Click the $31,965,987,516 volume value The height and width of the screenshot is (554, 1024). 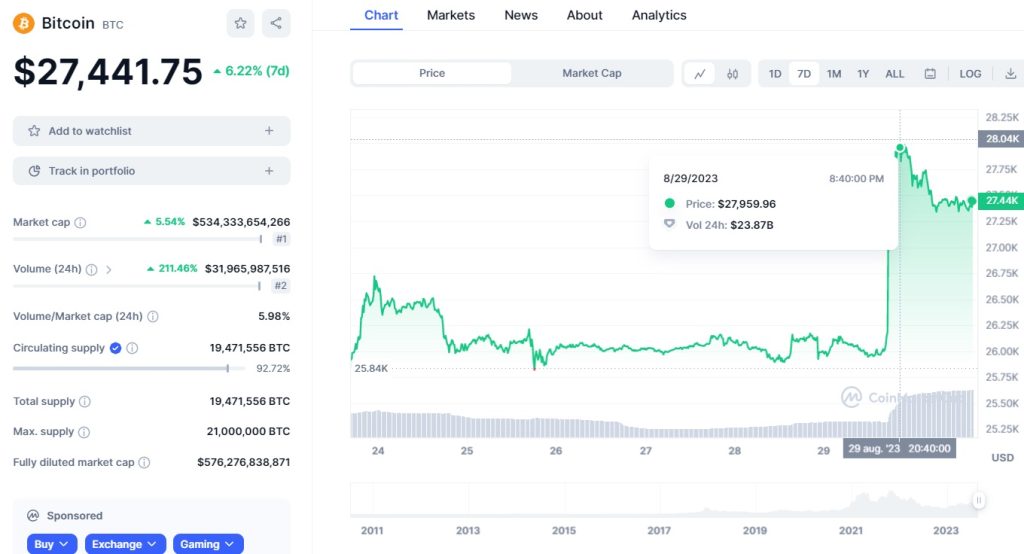click(x=247, y=269)
